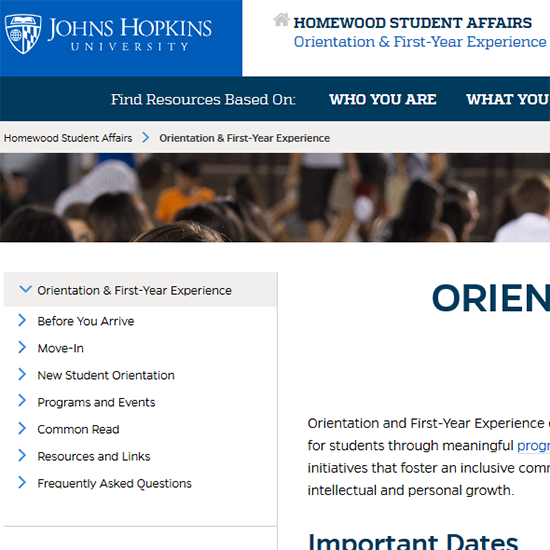This screenshot has height=550, width=550.
Task: Expand the Common Read chevron
Action: point(22,428)
